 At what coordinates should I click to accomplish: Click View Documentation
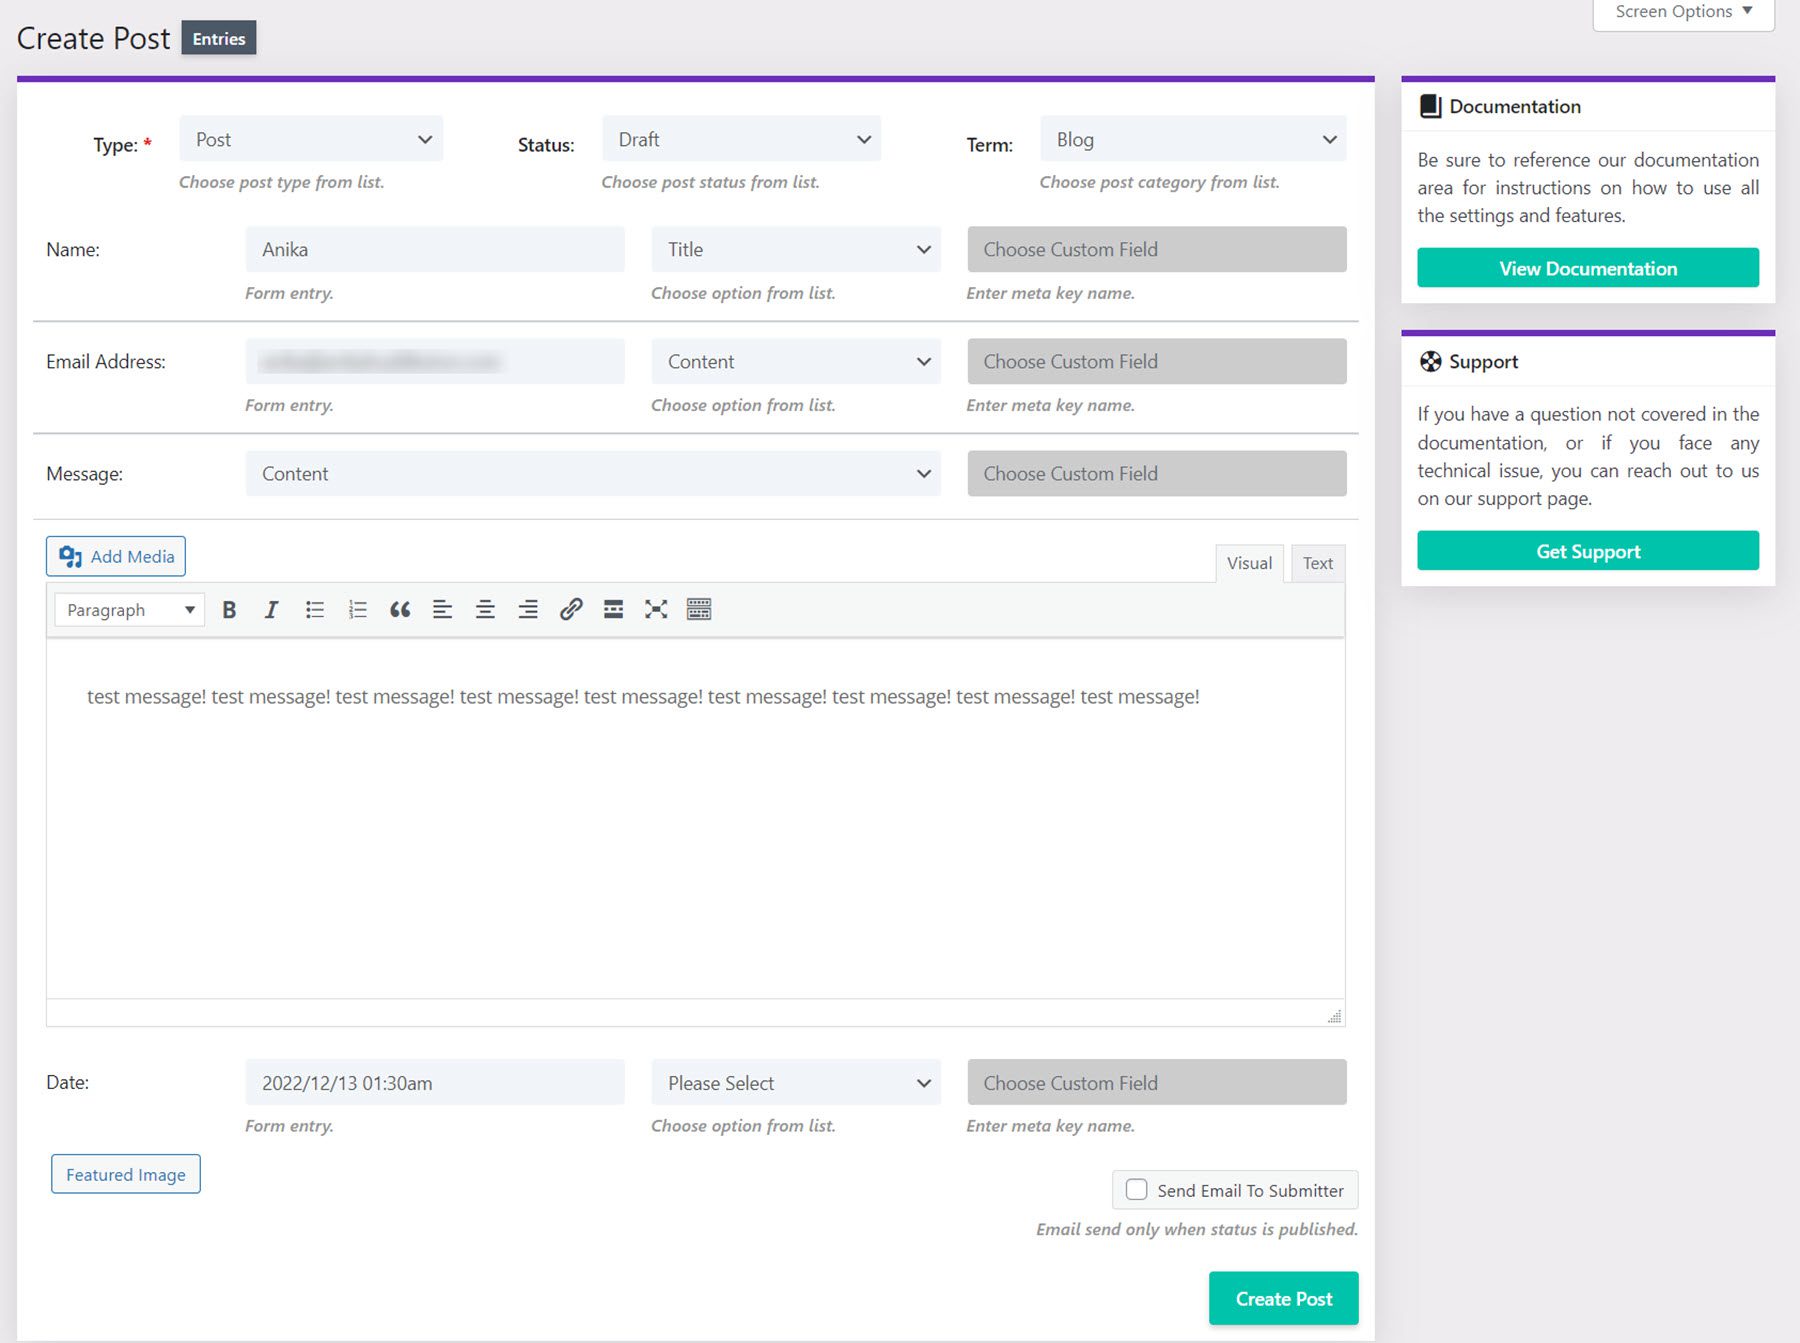1587,268
